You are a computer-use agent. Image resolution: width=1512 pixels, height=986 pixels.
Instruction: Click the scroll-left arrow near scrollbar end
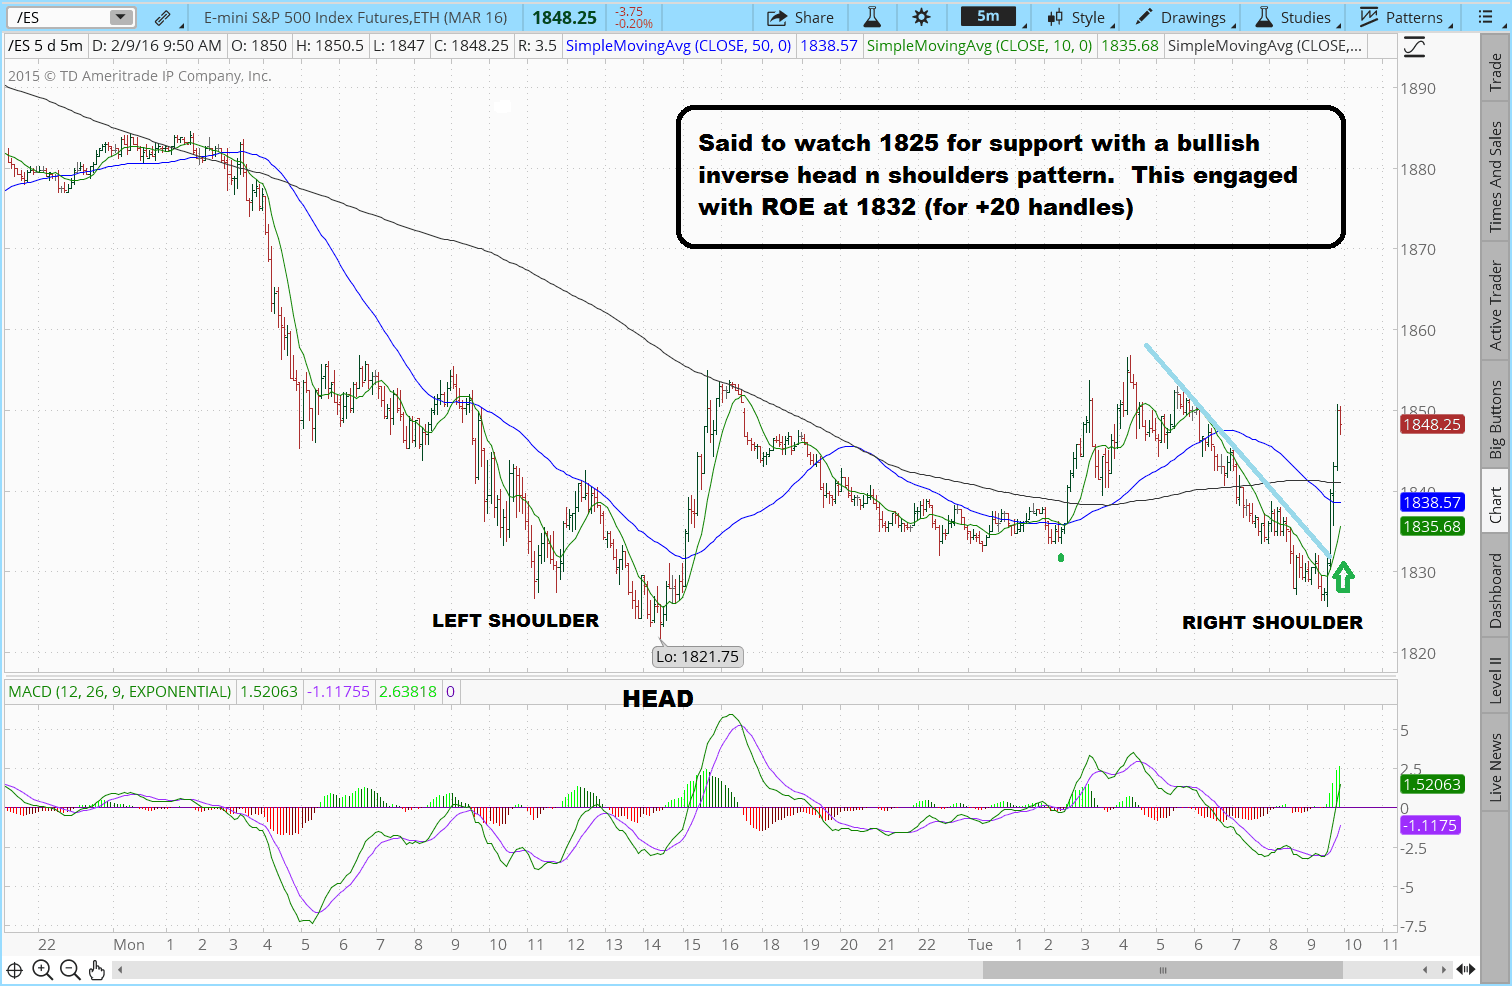1425,969
